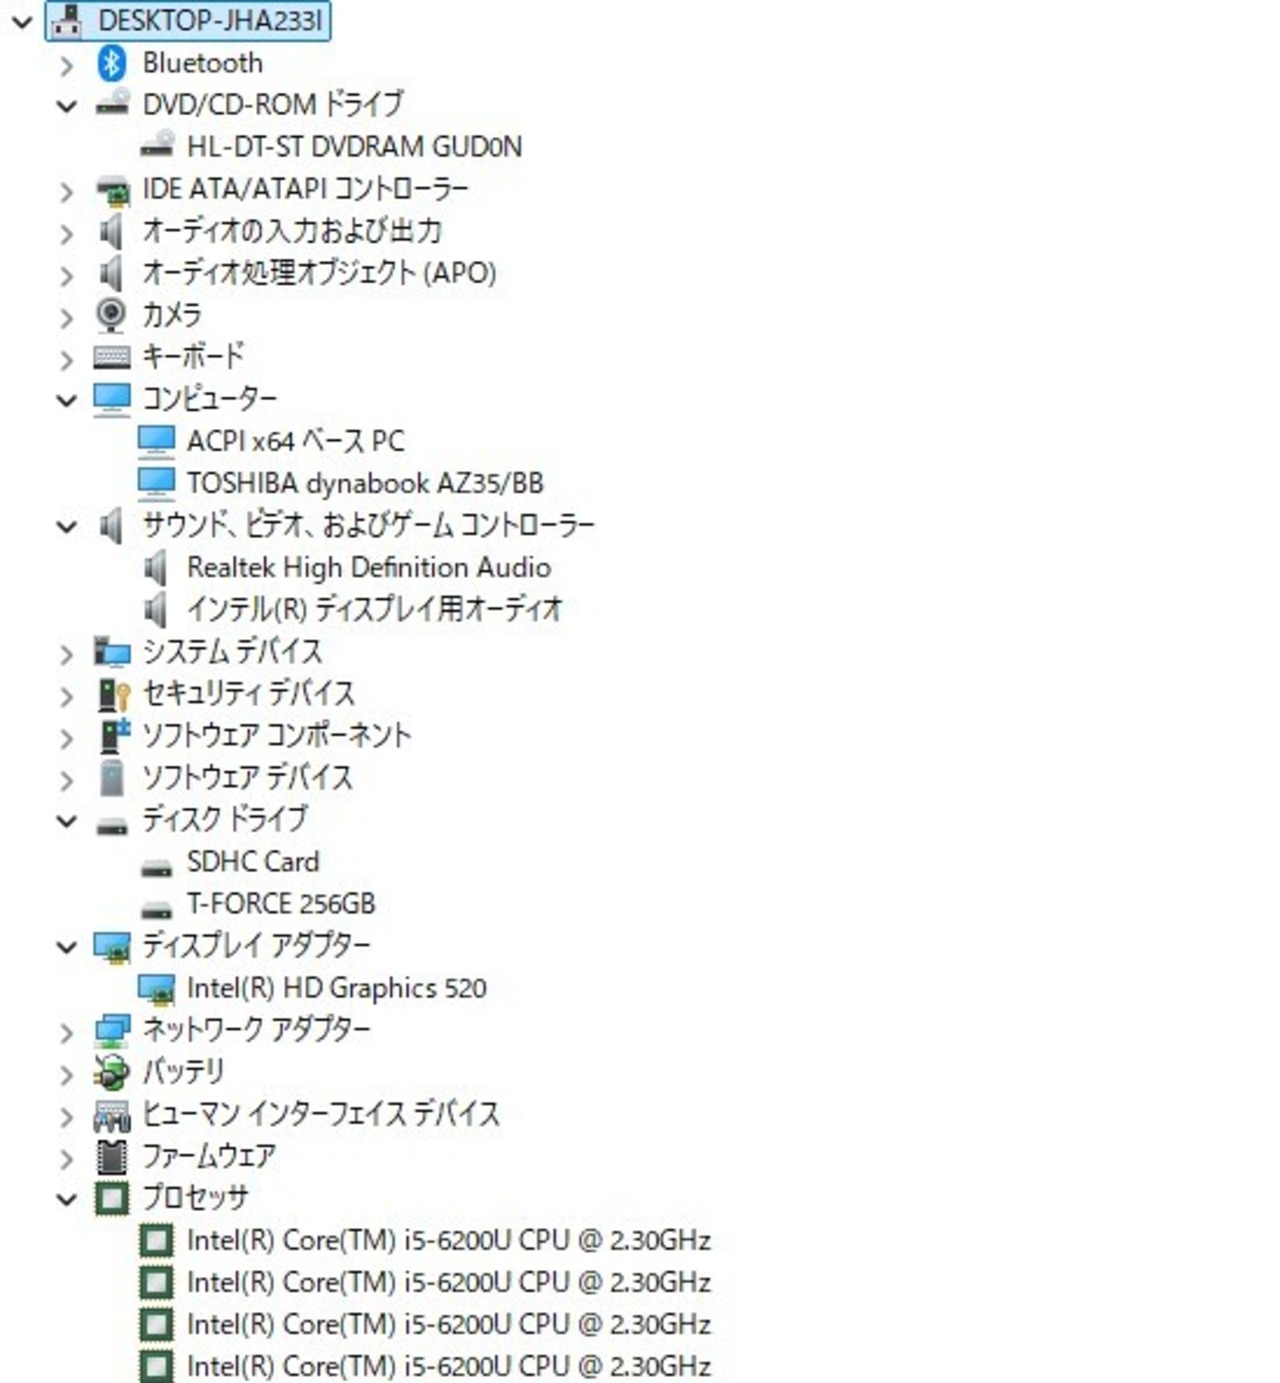
Task: Click the network adapter category icon
Action: [x=111, y=1030]
